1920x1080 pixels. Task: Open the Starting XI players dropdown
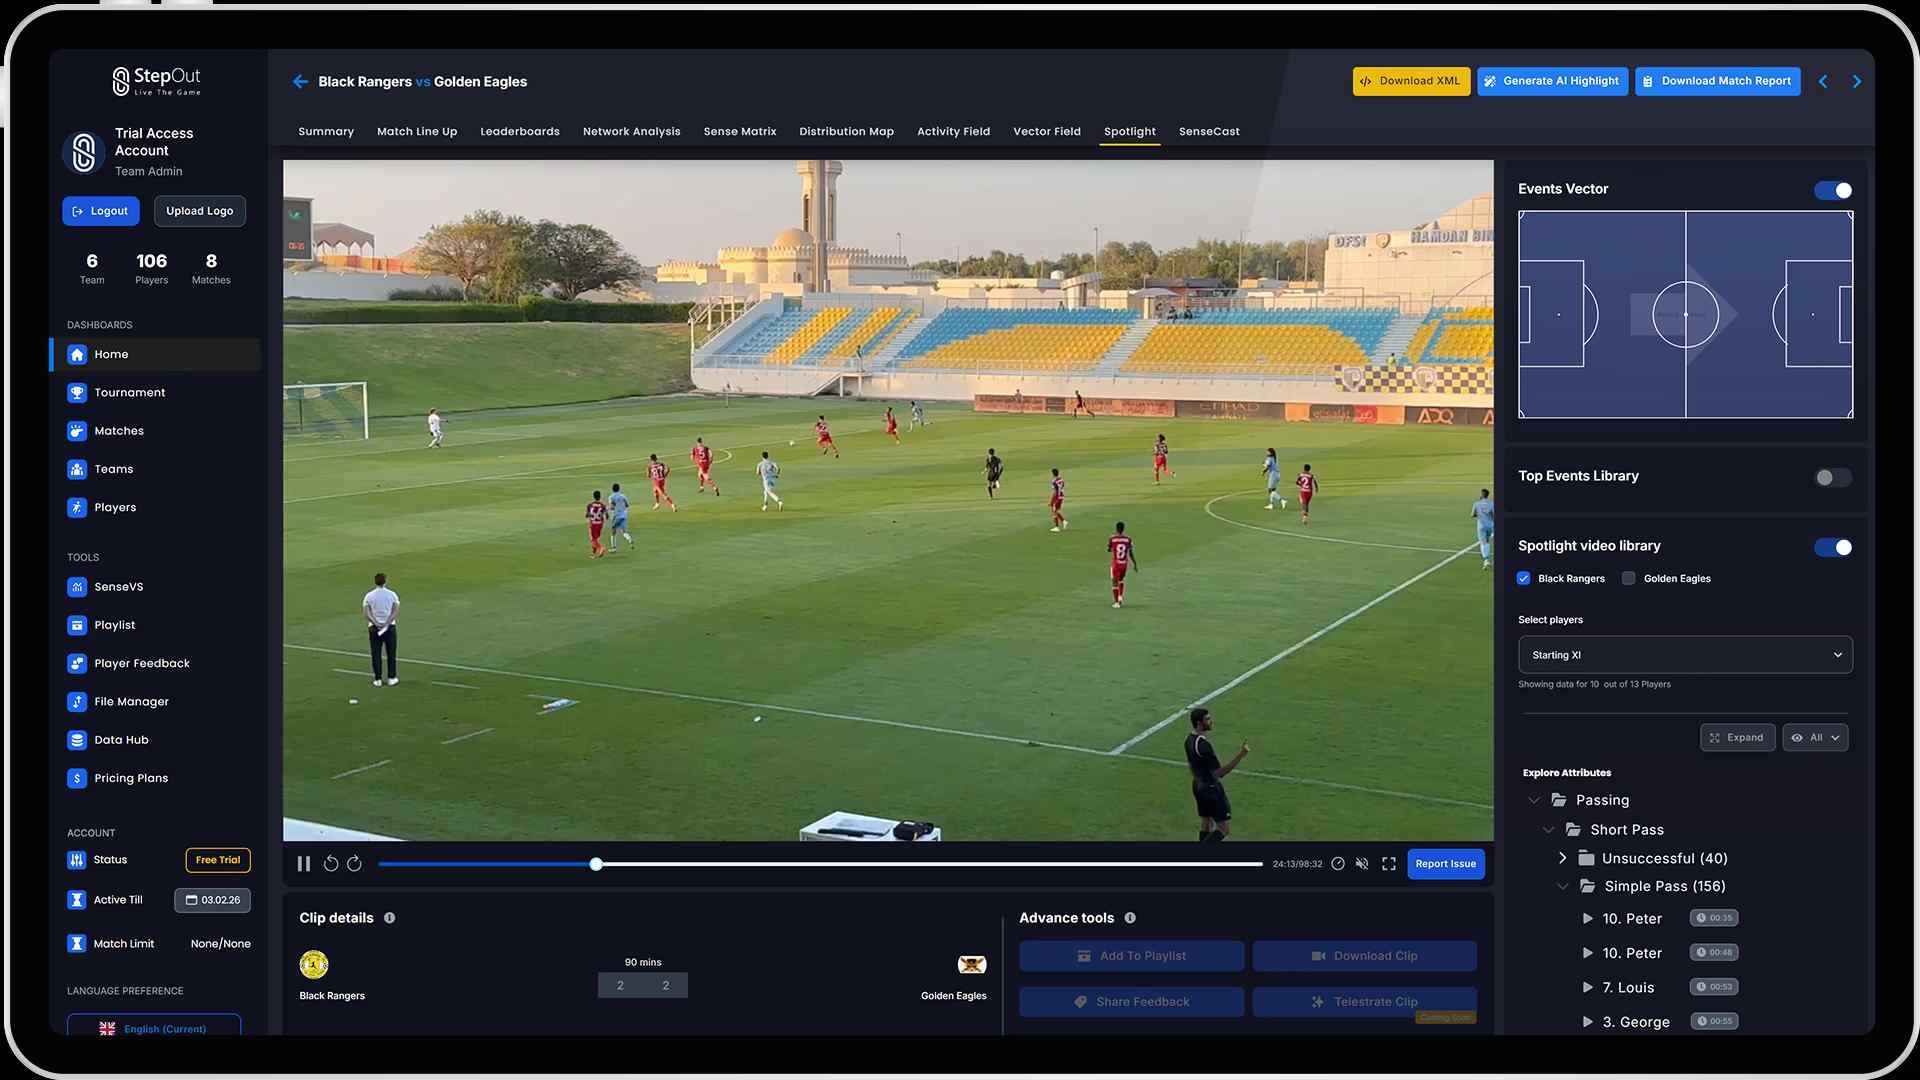point(1685,655)
